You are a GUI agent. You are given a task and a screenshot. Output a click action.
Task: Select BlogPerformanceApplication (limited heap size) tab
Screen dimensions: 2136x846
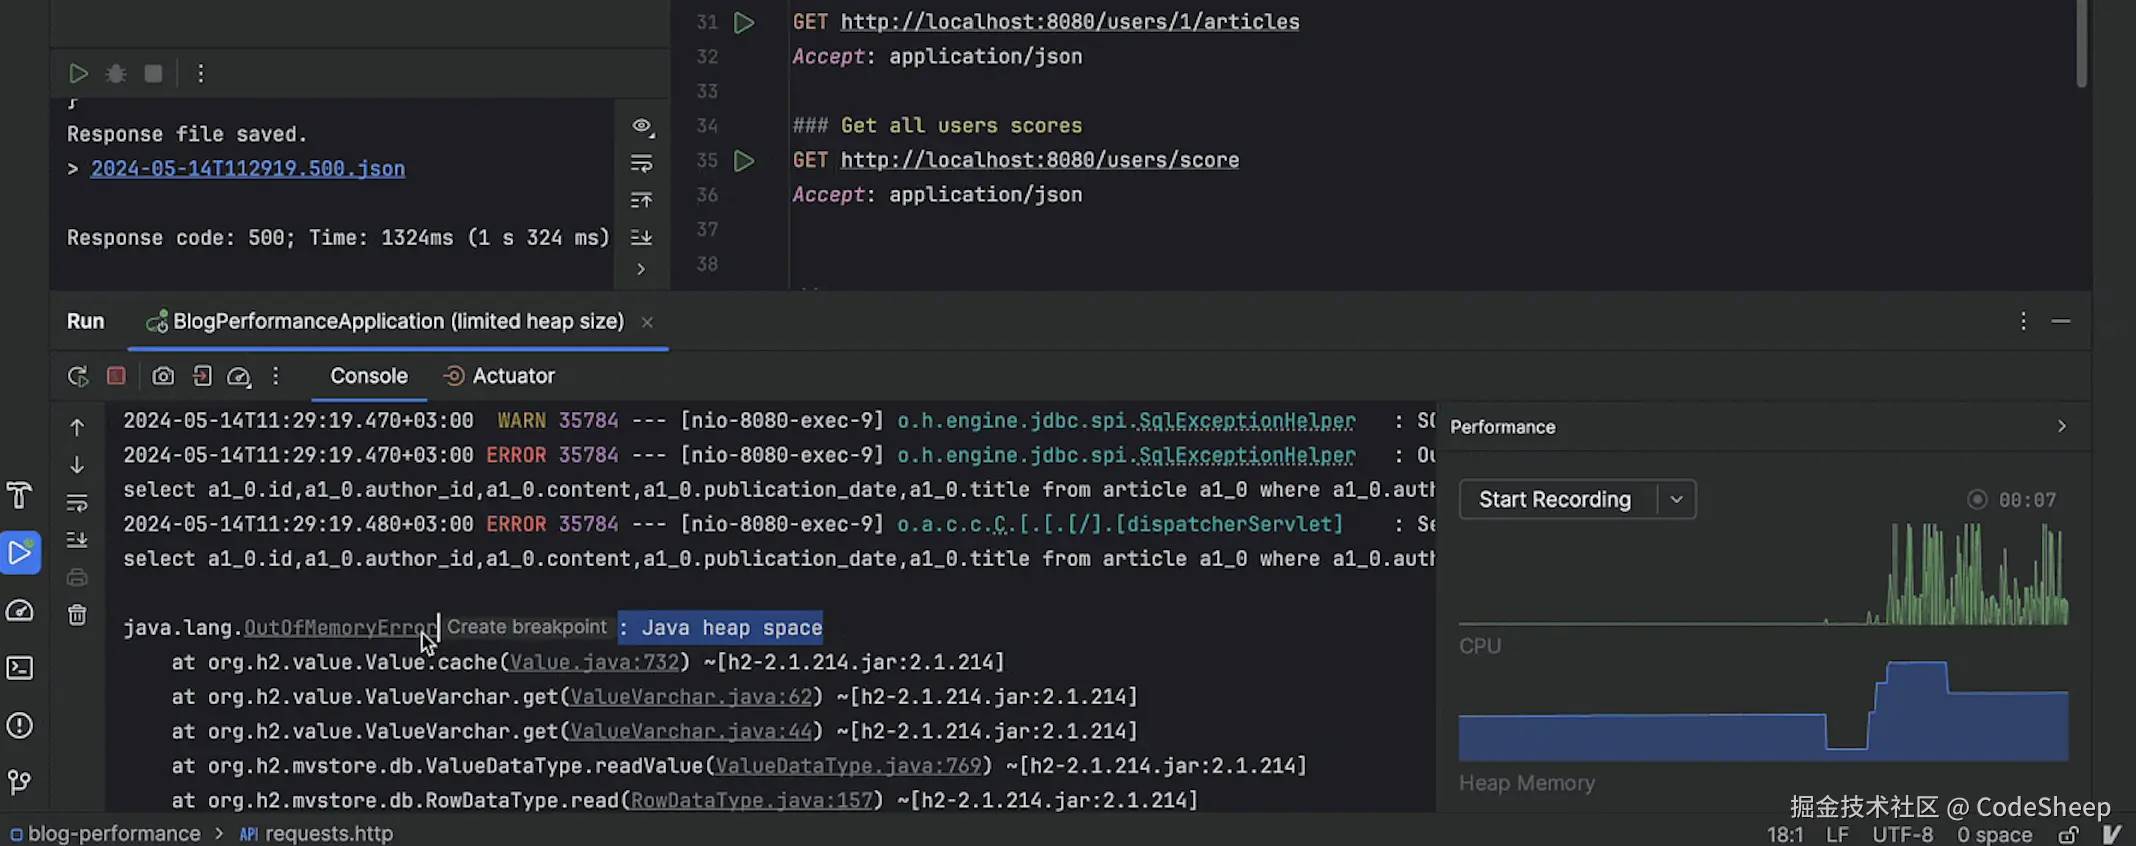pos(398,321)
